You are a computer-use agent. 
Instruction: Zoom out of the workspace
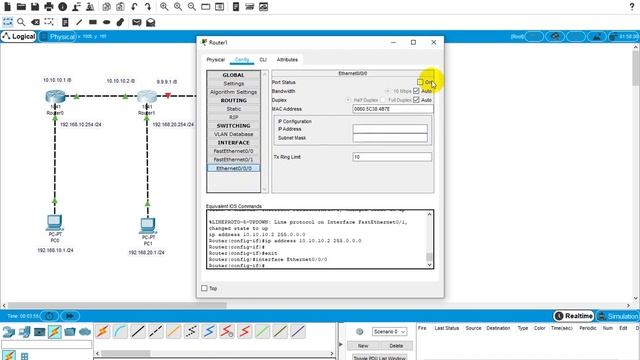click(191, 7)
